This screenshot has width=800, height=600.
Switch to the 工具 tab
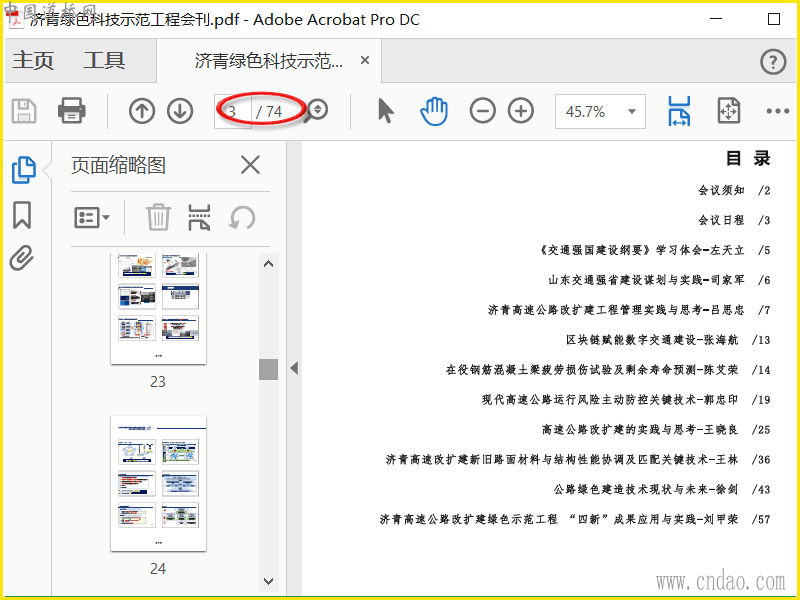104,60
